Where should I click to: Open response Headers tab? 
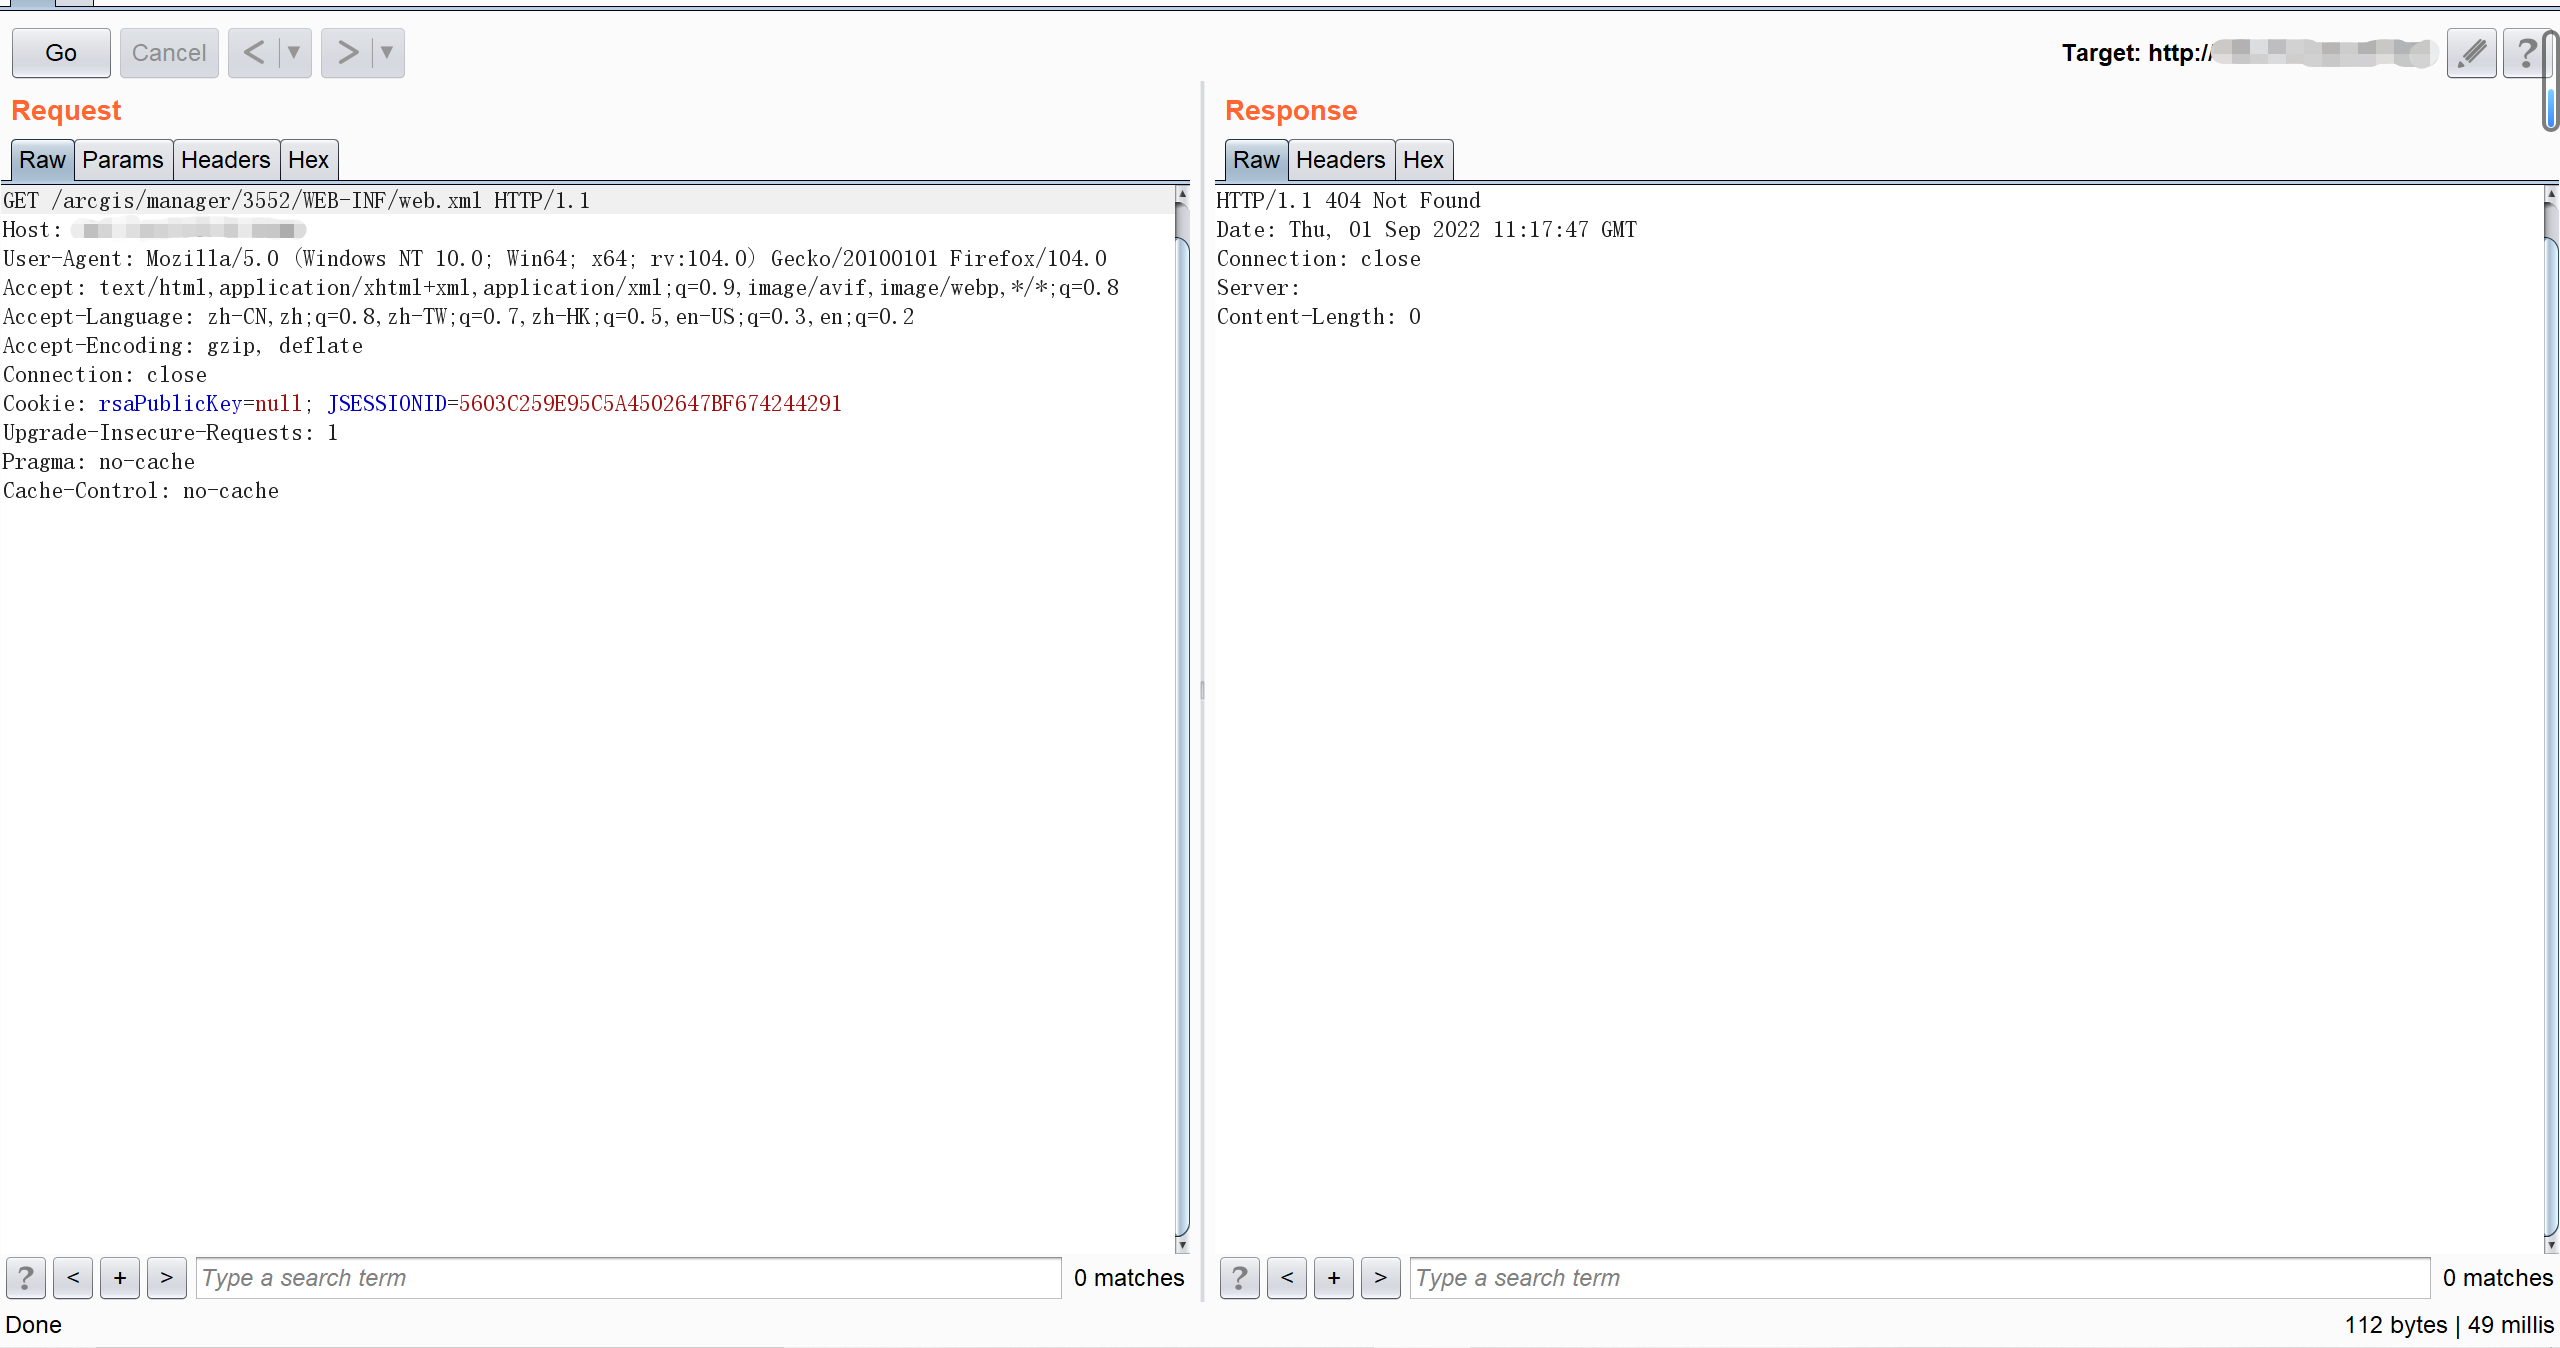click(1340, 160)
